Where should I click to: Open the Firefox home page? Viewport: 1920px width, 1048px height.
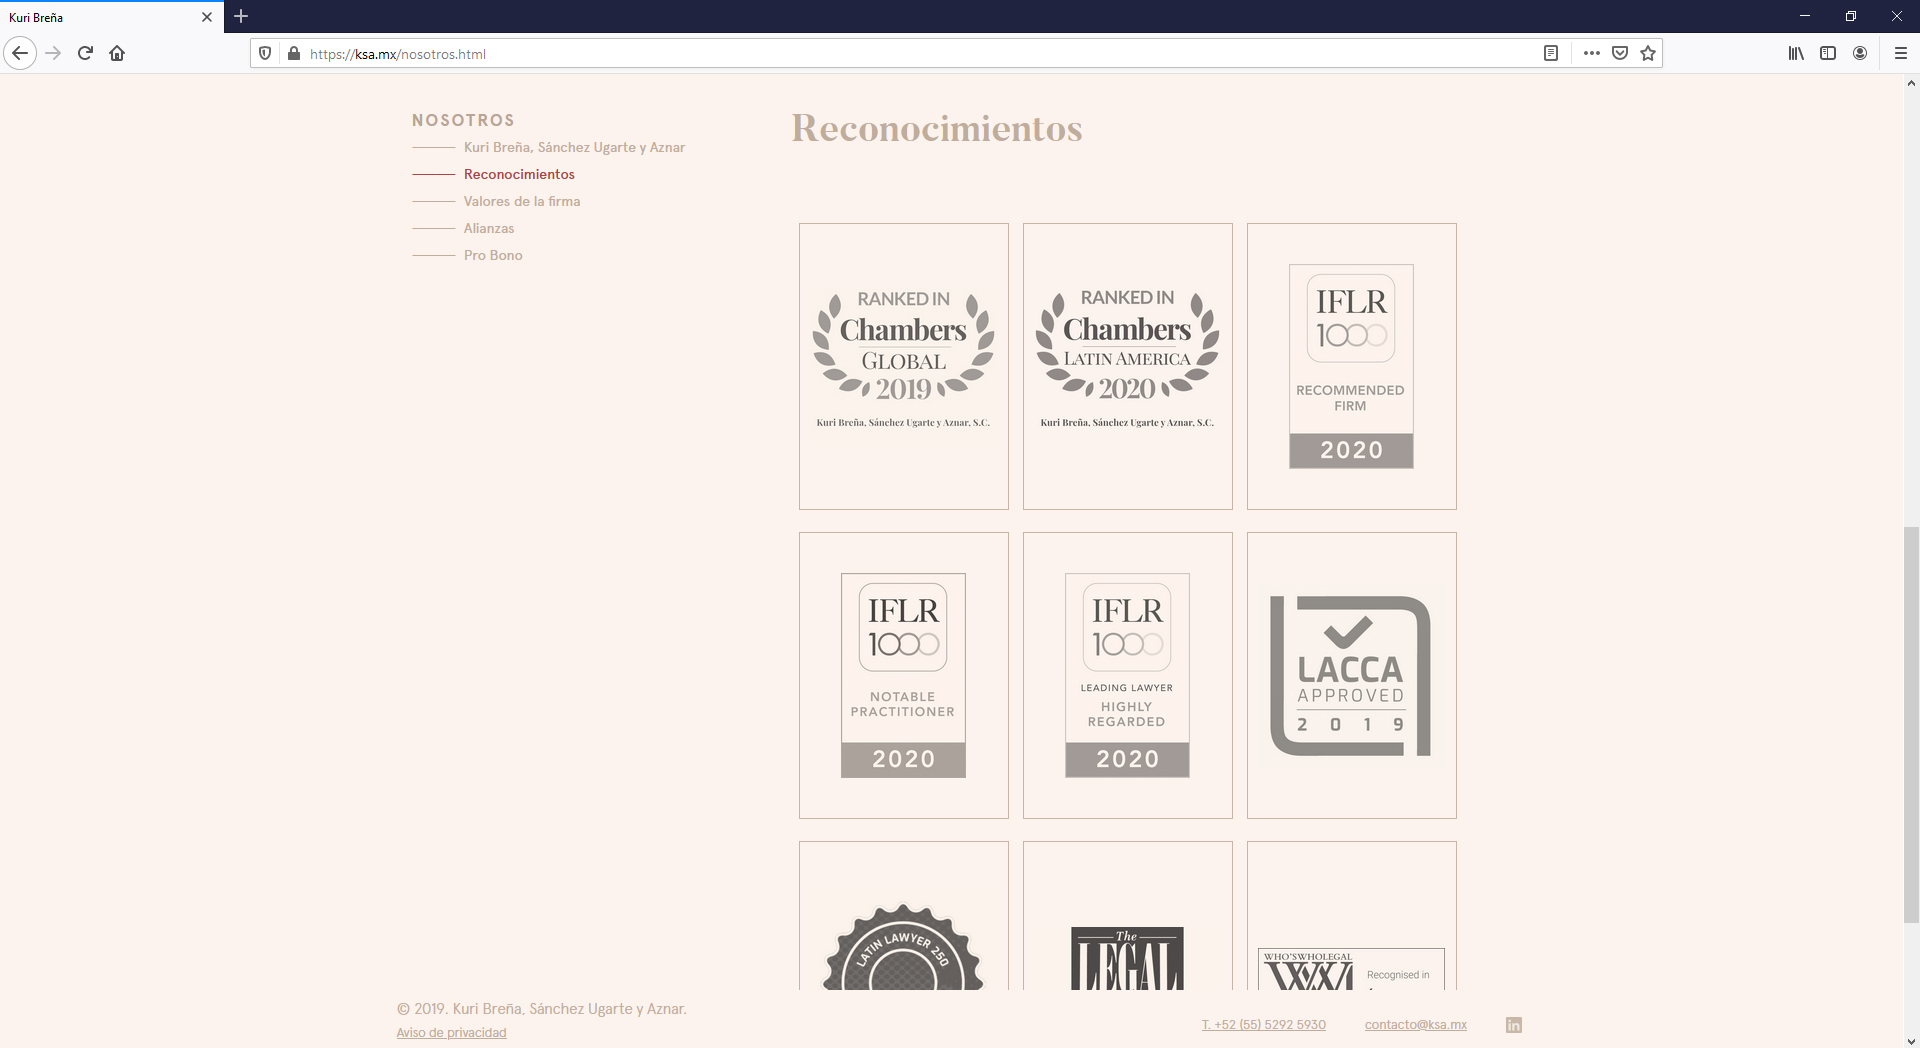coord(117,53)
